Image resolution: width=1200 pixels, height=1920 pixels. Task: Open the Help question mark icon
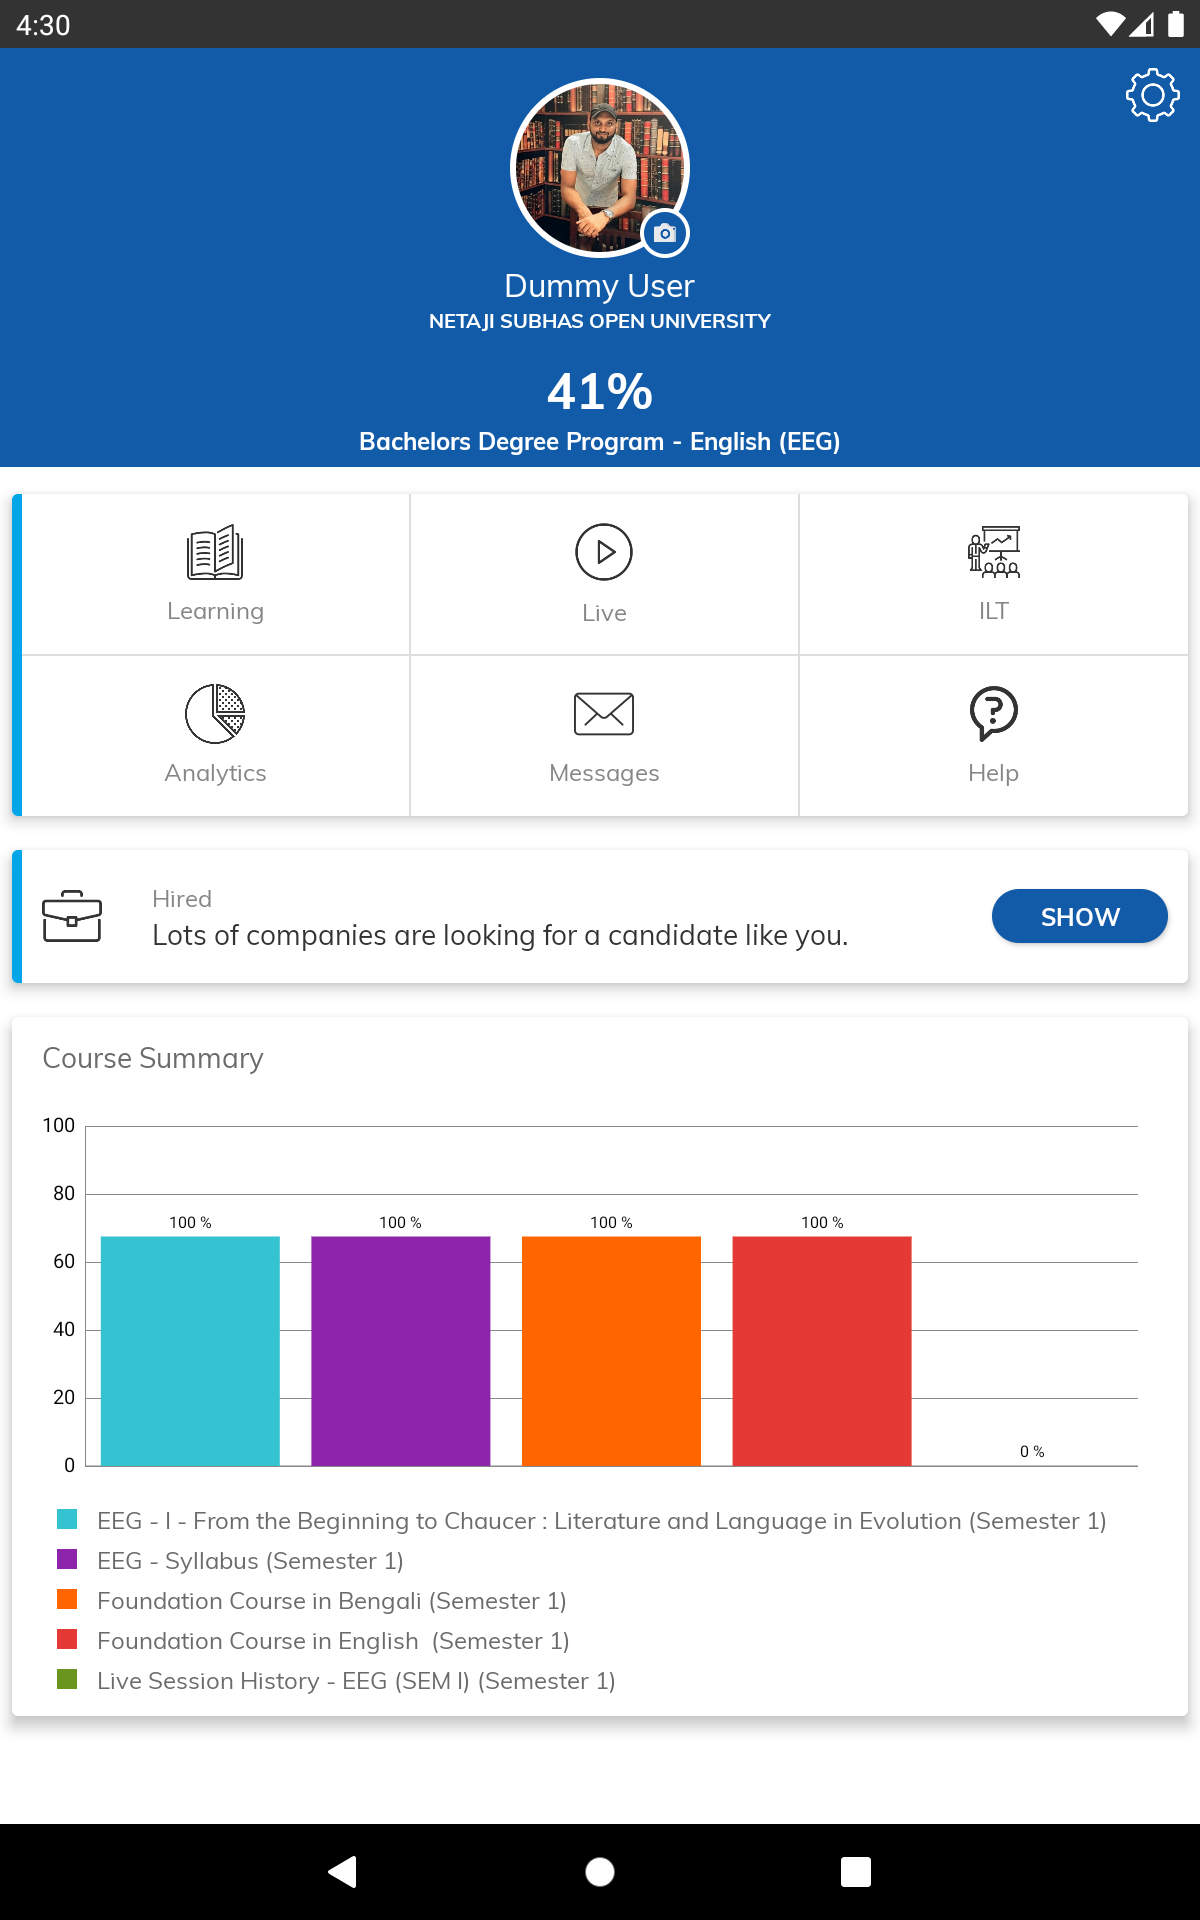(993, 714)
